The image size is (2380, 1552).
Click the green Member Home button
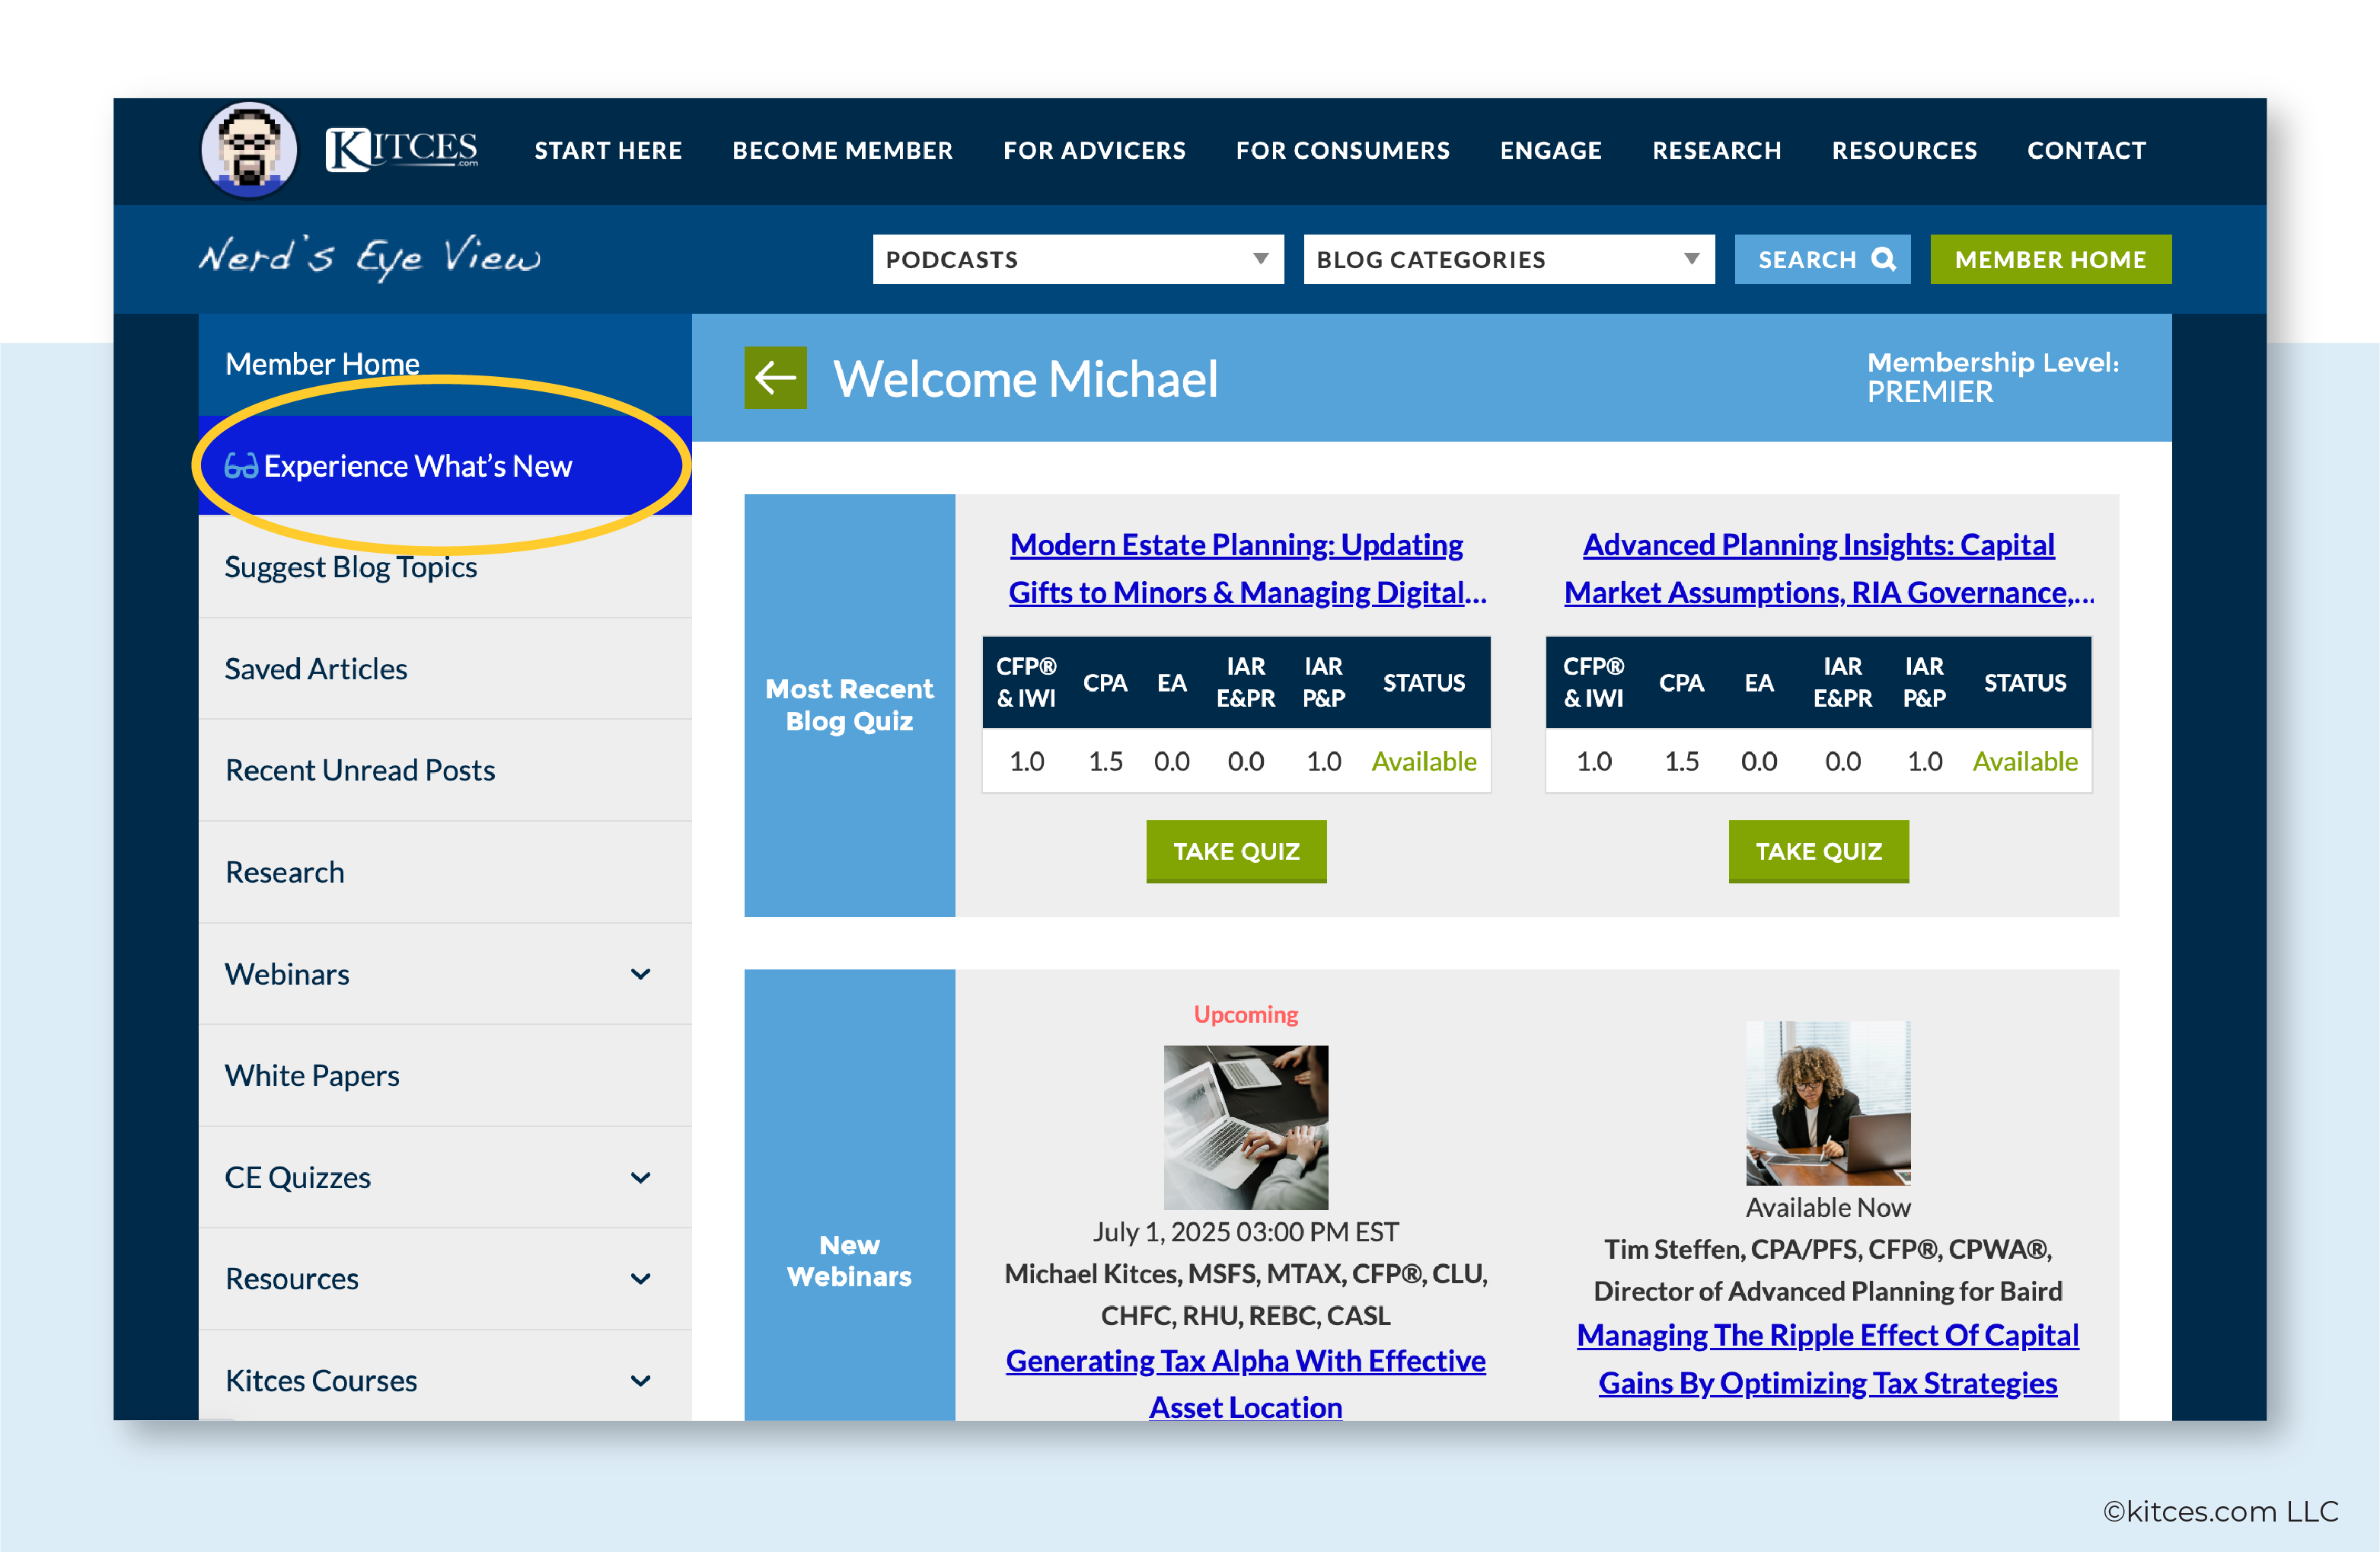[x=2051, y=259]
